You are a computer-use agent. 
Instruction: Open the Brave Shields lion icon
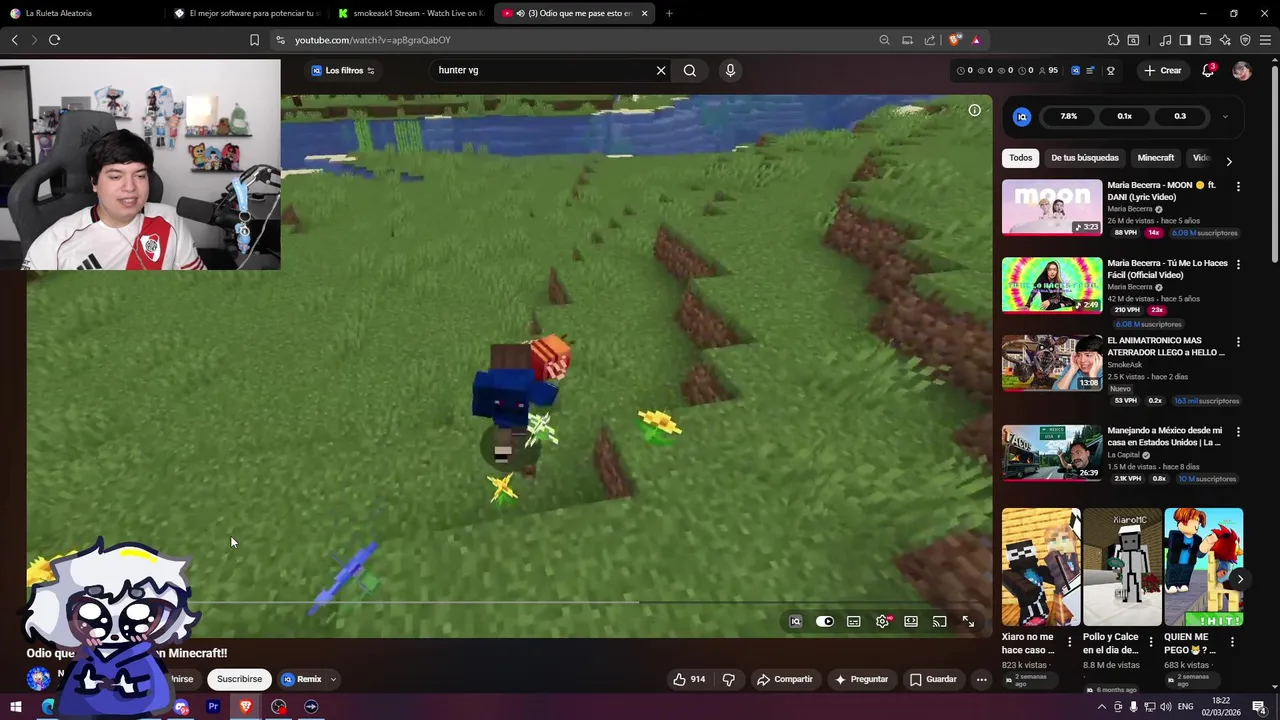(x=955, y=40)
